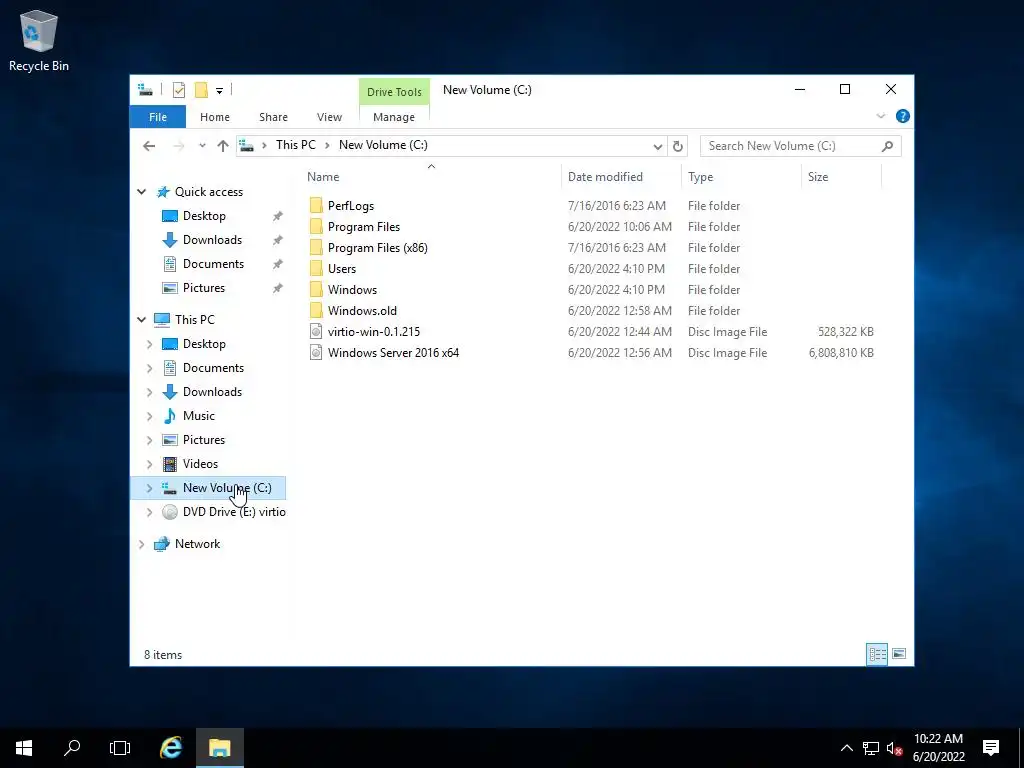This screenshot has height=768, width=1024.
Task: Expand the Videos tree node
Action: pyautogui.click(x=150, y=464)
